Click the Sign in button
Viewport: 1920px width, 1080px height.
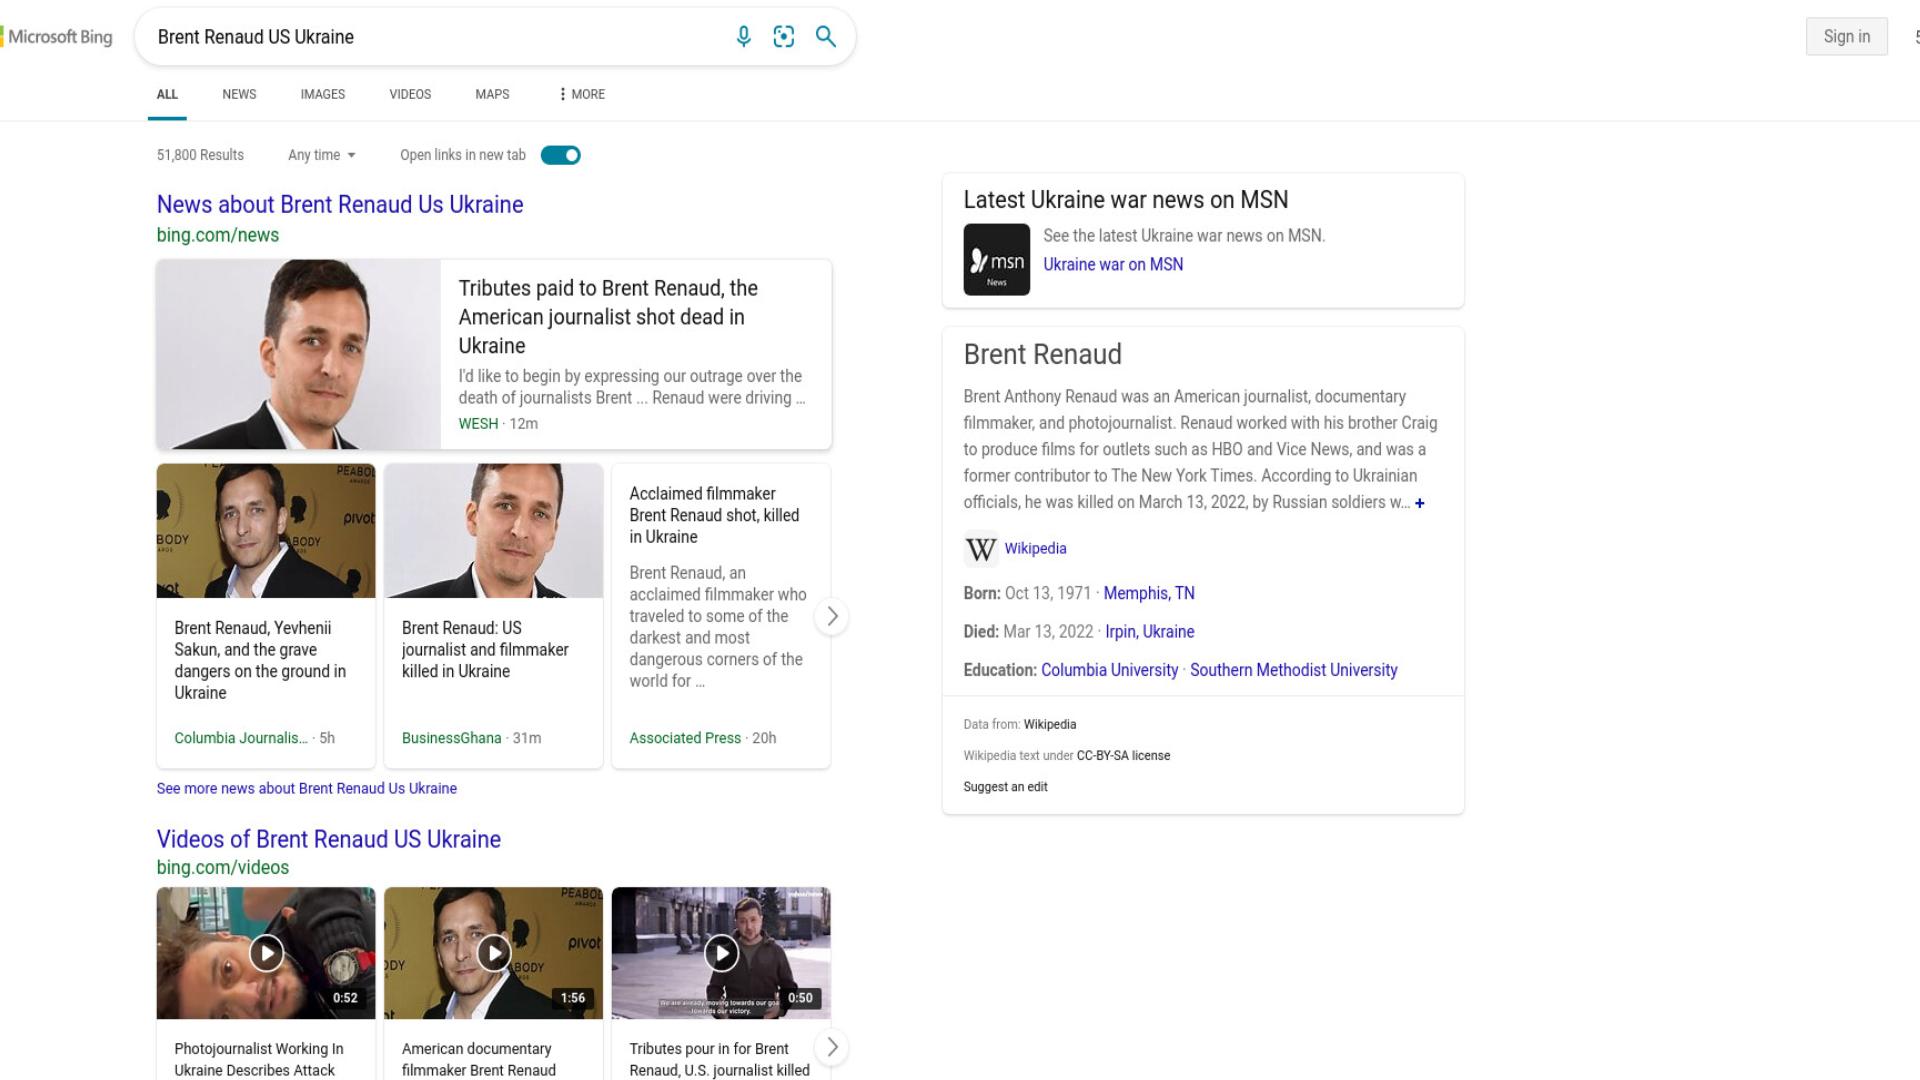click(x=1846, y=37)
